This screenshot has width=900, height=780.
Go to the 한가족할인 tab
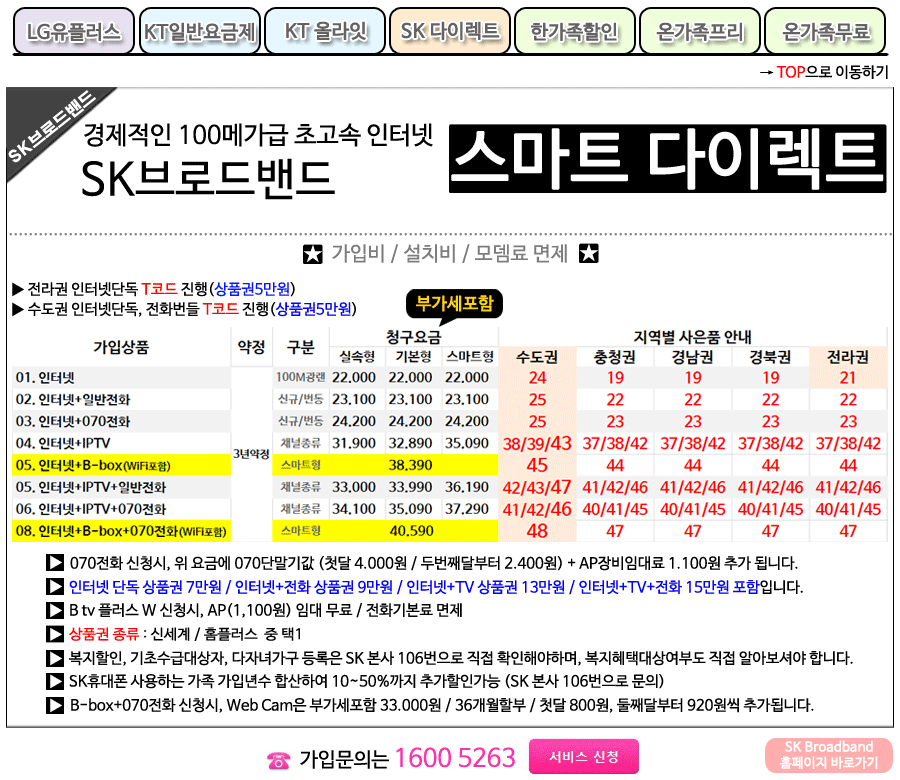tap(574, 32)
